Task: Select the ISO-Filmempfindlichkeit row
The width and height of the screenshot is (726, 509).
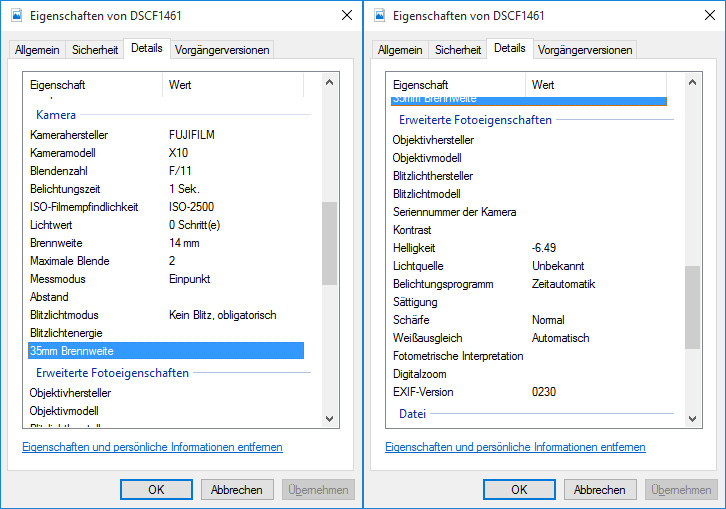Action: [166, 207]
